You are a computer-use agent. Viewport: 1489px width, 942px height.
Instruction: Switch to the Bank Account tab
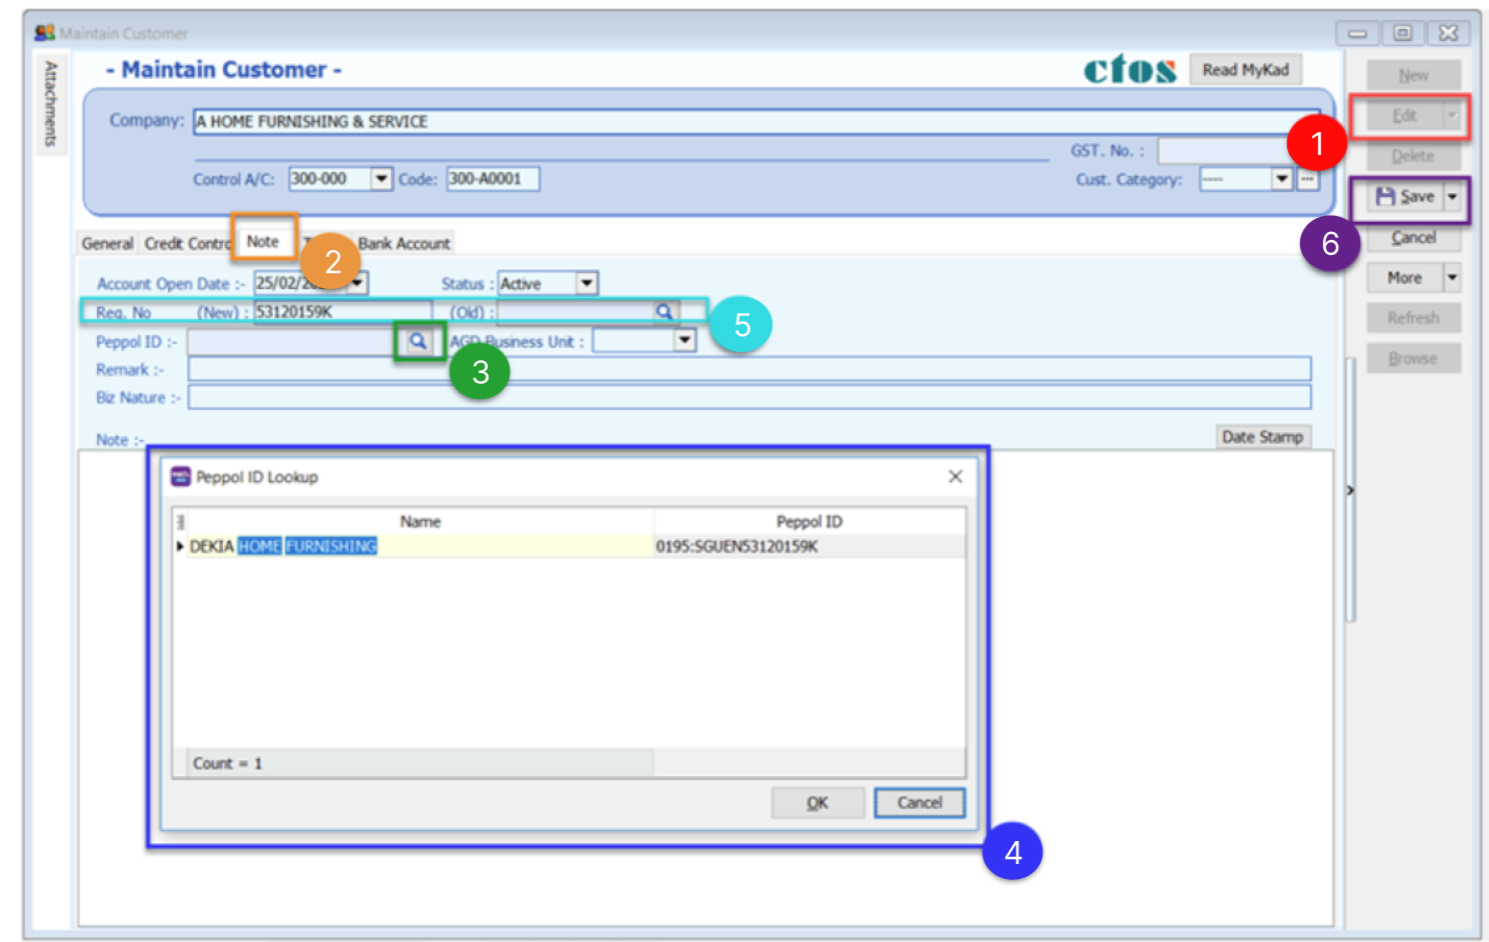404,244
